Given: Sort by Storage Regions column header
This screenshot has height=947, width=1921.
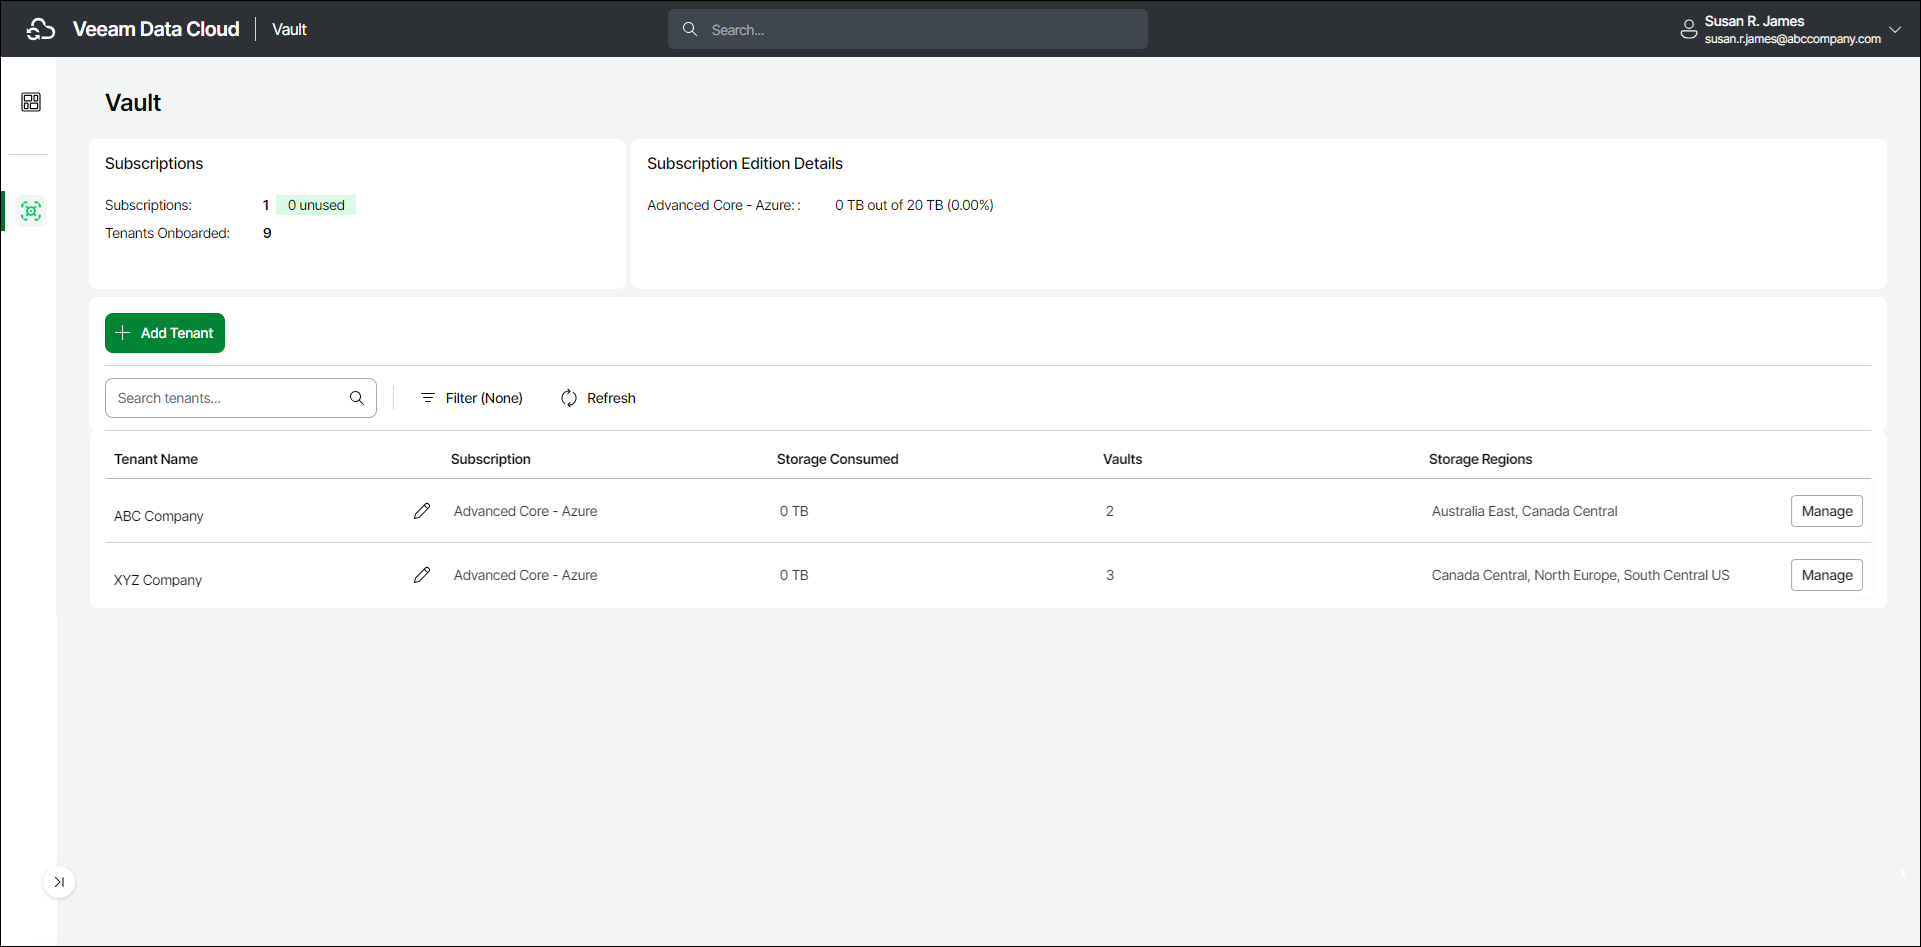Looking at the screenshot, I should coord(1481,459).
